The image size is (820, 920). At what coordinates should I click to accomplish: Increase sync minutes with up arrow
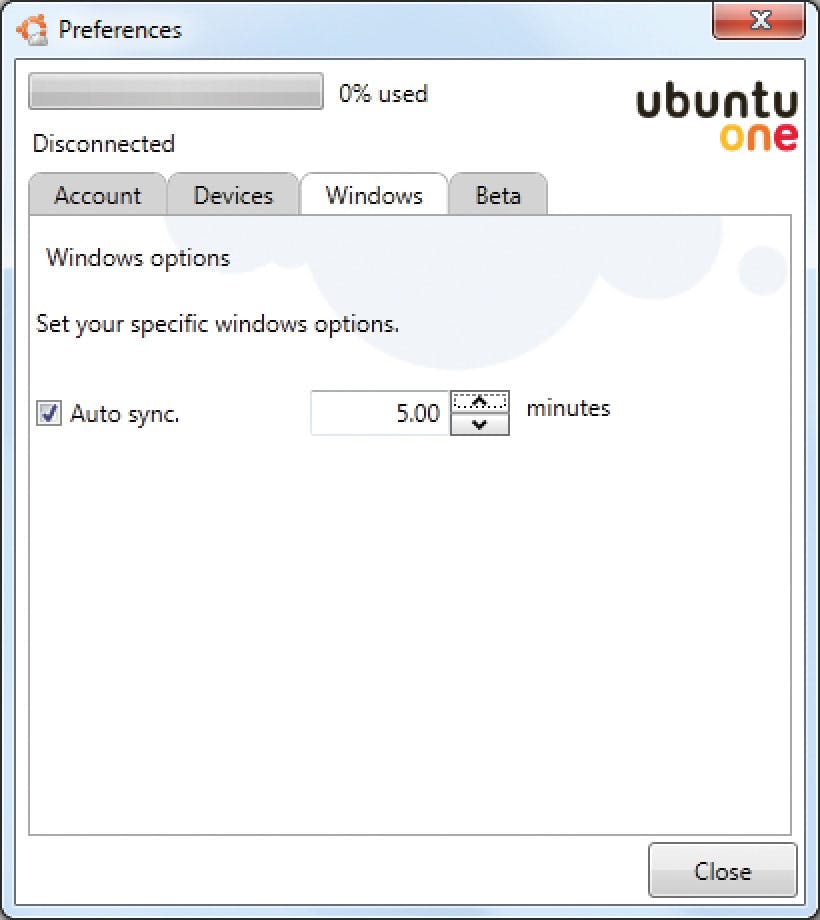480,401
